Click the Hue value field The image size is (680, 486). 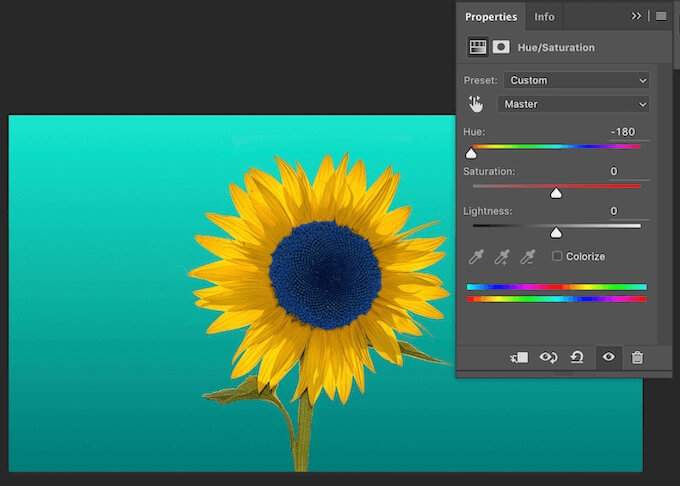(622, 132)
